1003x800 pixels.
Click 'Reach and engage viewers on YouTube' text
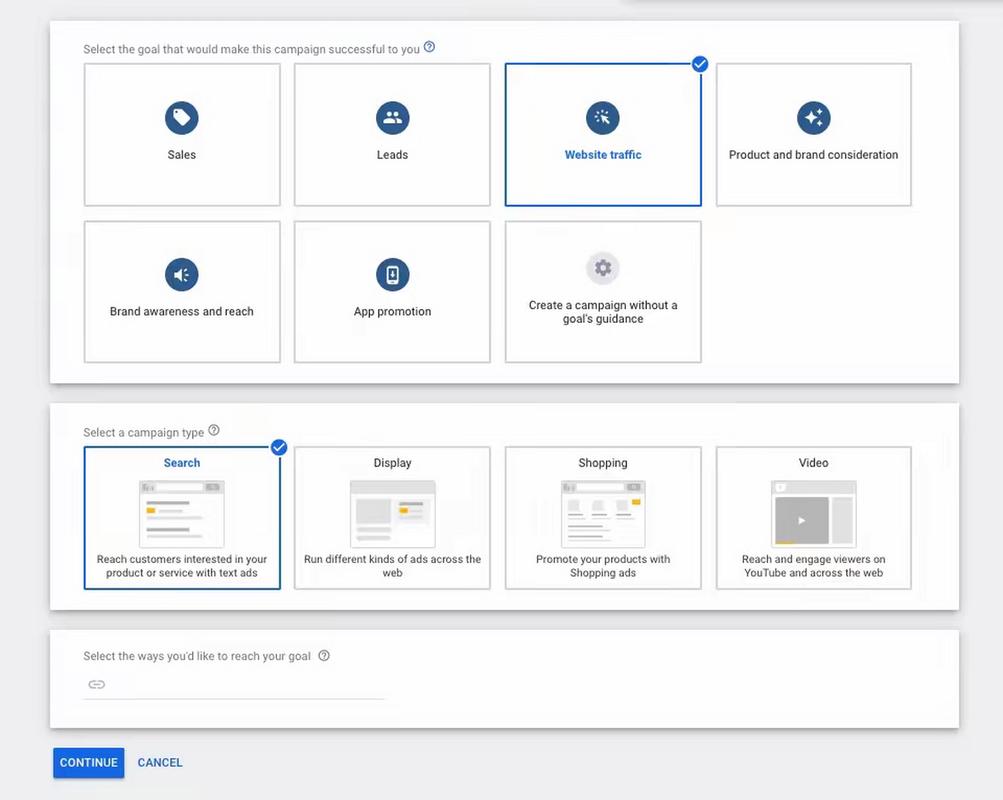[813, 566]
